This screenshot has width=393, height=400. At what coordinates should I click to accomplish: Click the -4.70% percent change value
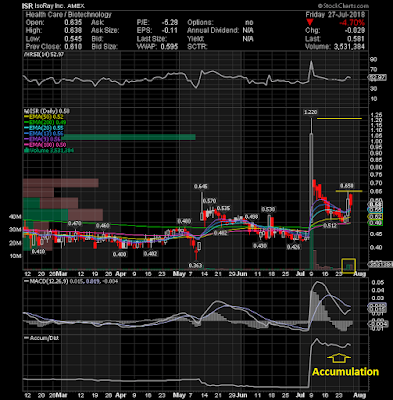click(x=352, y=23)
